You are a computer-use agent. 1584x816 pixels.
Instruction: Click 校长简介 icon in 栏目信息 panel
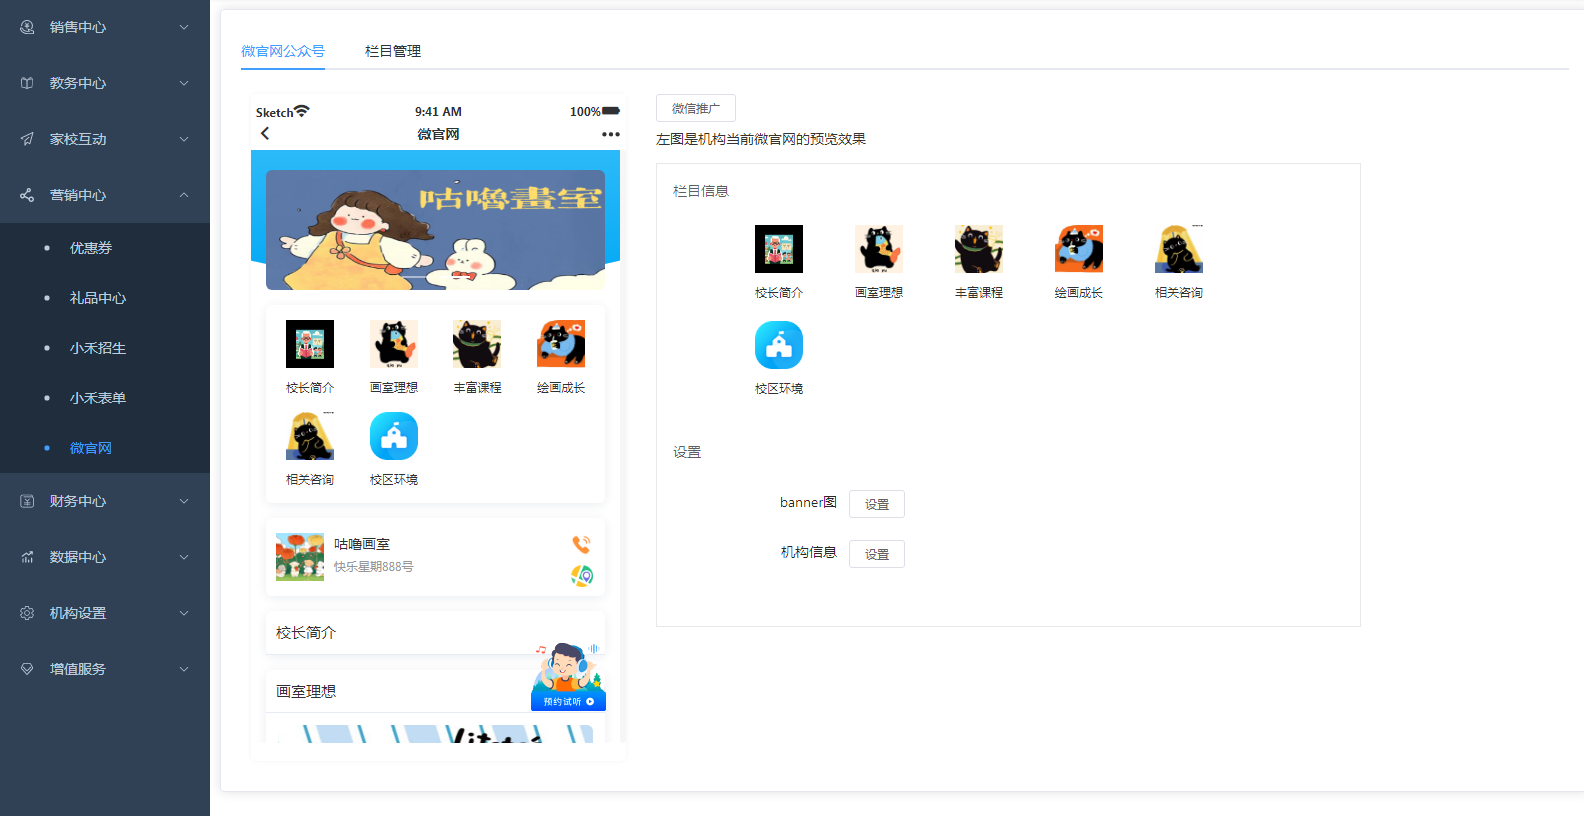coord(779,249)
